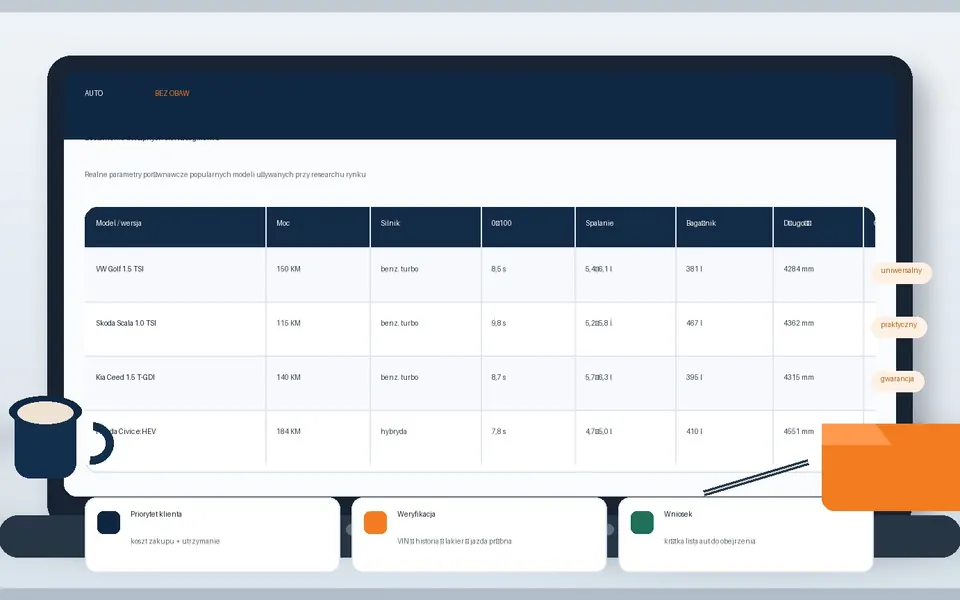This screenshot has height=600, width=960.
Task: Select the 'uniwersalny' tag
Action: pos(901,271)
